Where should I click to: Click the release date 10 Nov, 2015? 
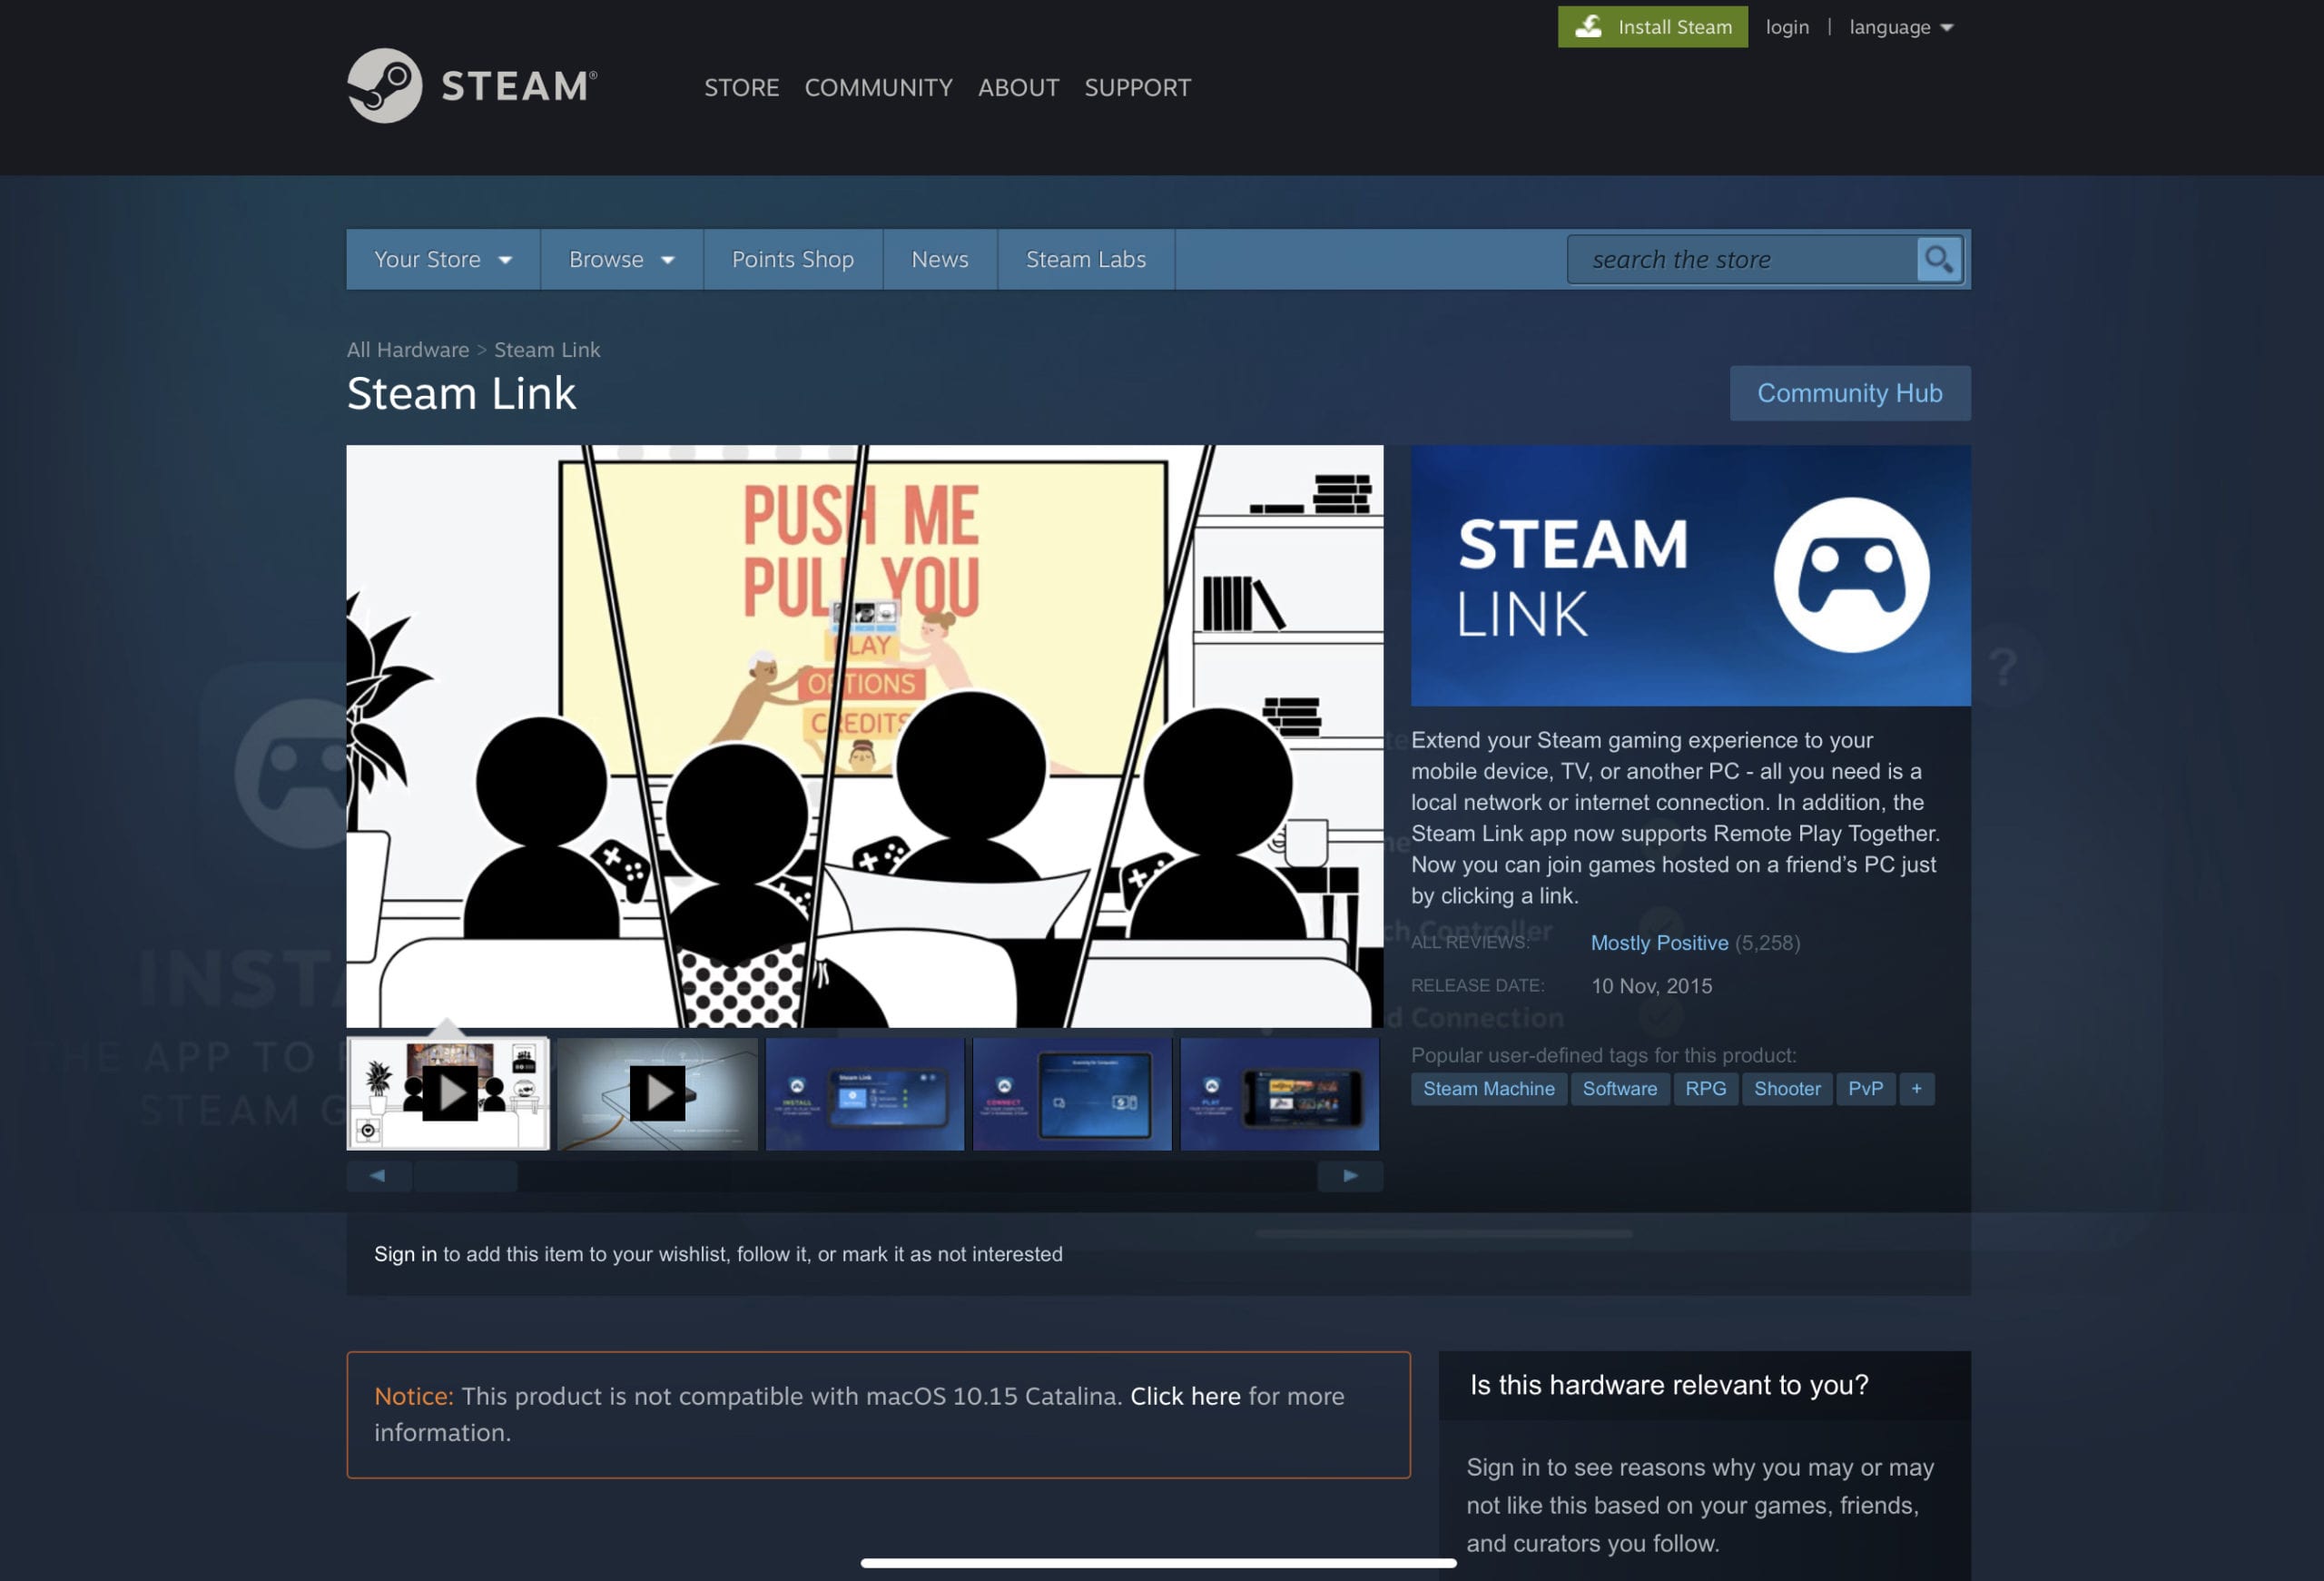tap(1651, 986)
